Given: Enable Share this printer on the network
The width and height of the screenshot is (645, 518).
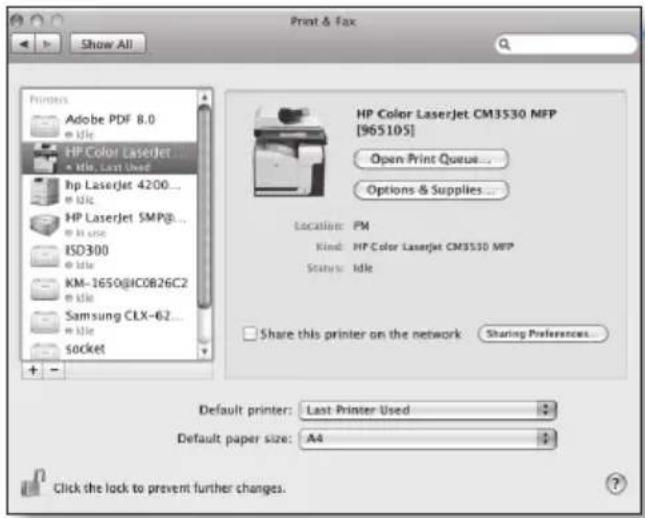Looking at the screenshot, I should tap(249, 334).
